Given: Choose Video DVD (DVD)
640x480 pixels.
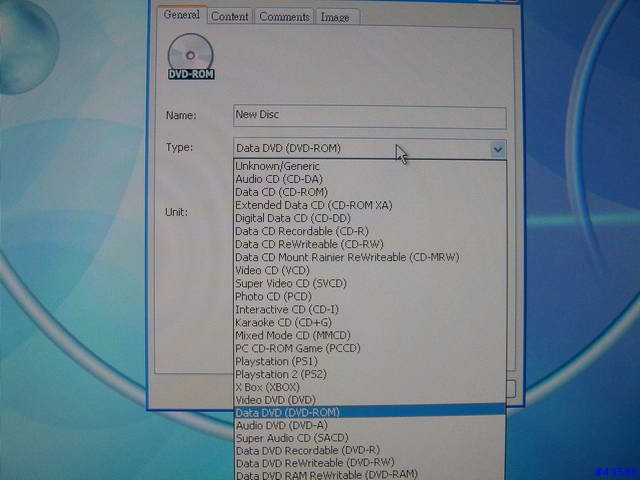Looking at the screenshot, I should coord(370,400).
